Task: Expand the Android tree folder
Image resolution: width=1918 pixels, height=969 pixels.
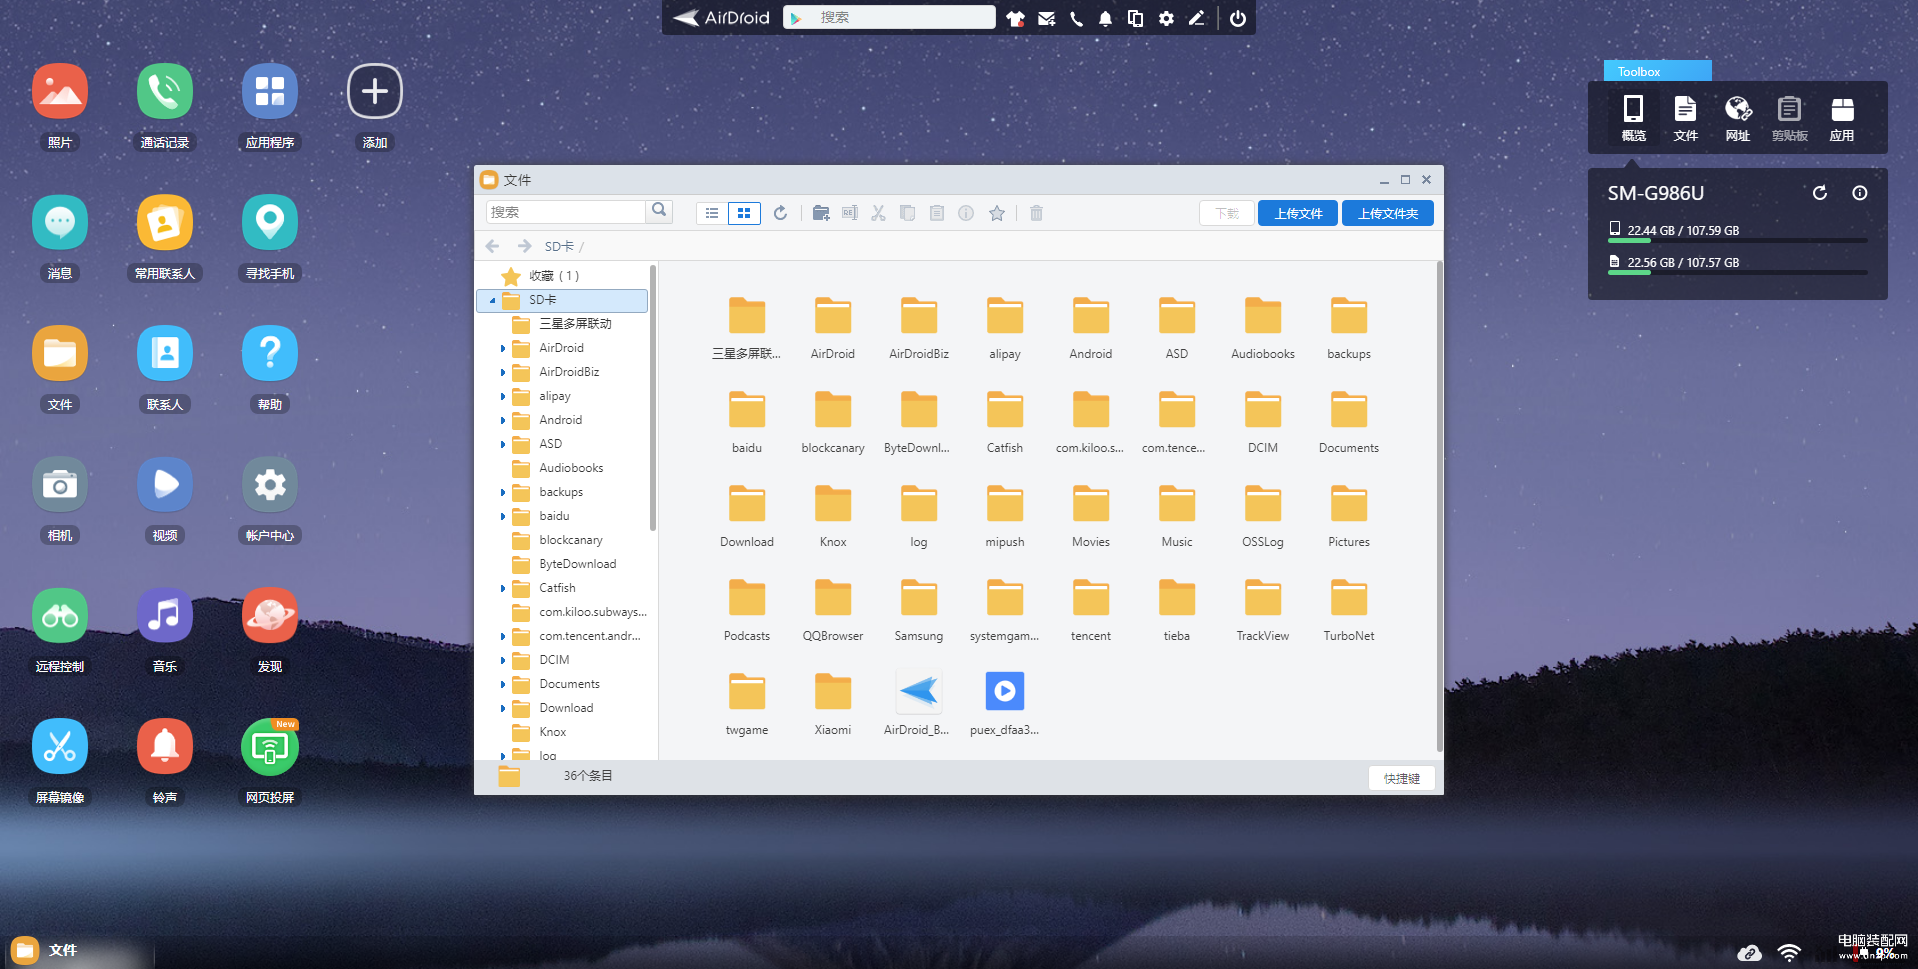Action: pos(503,420)
